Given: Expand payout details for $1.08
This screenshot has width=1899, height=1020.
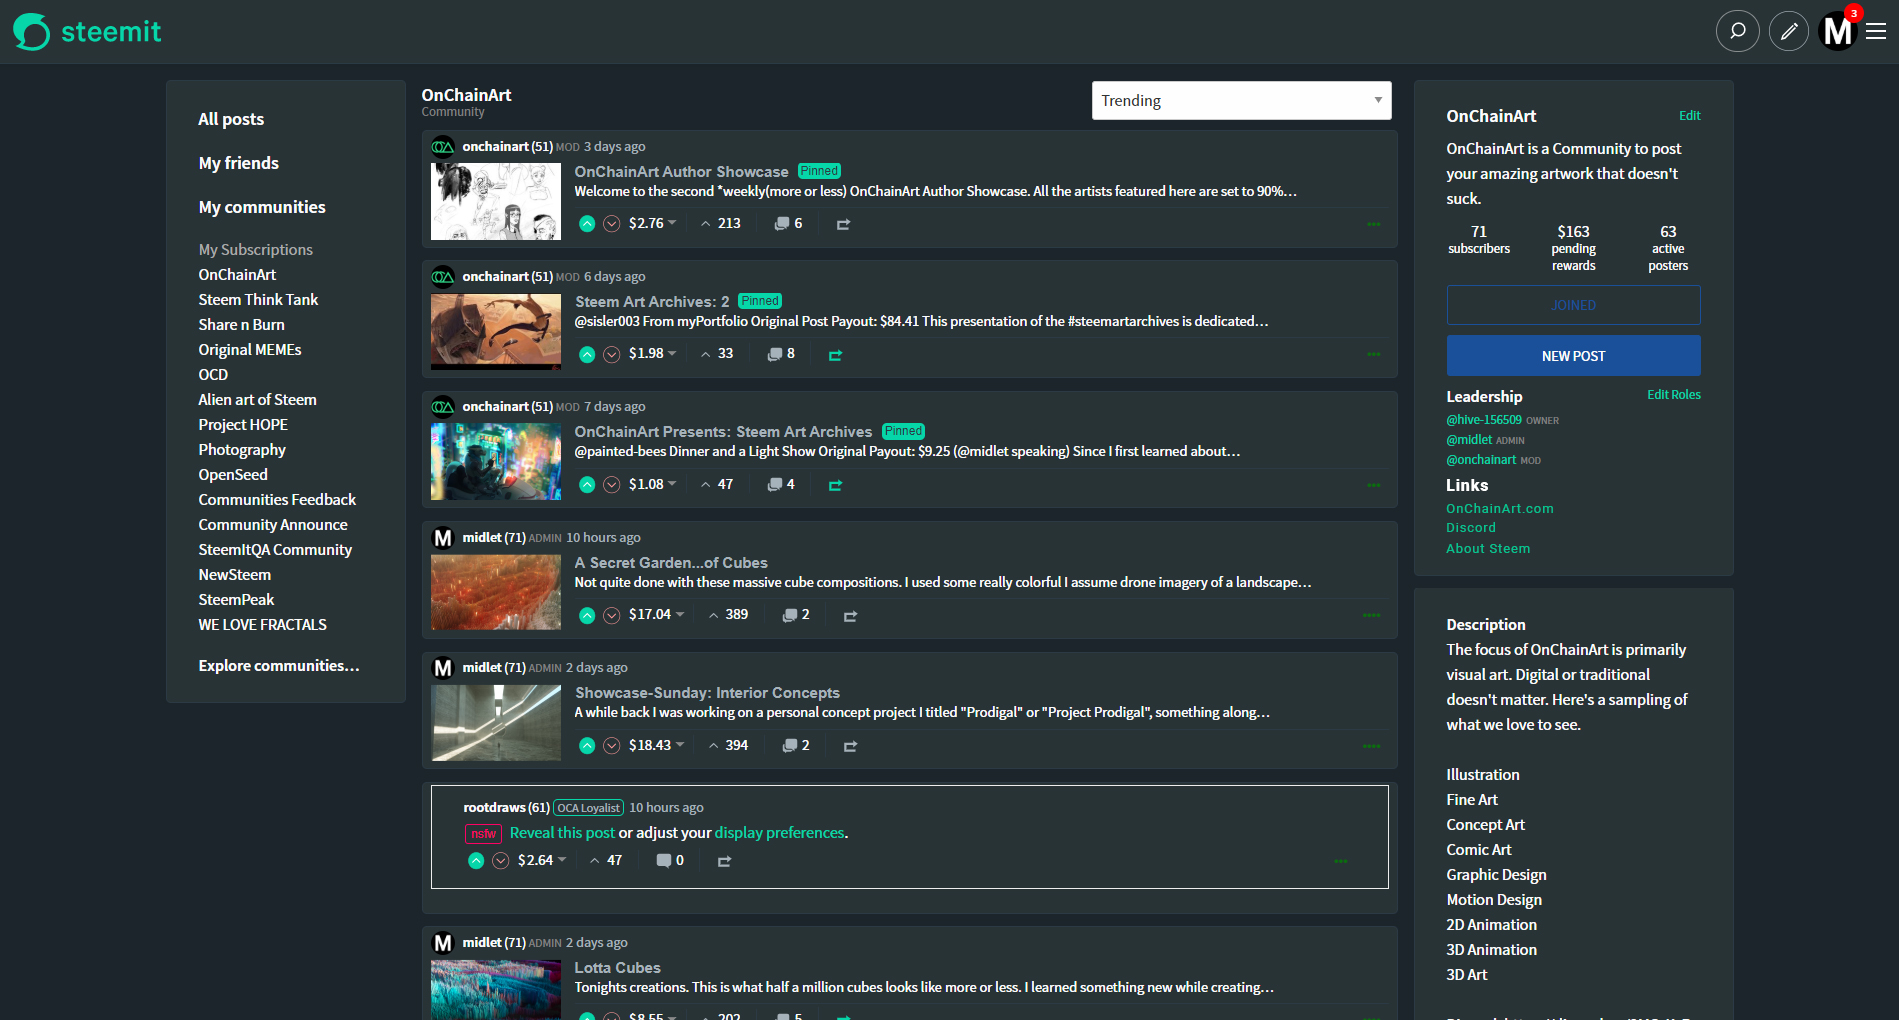Looking at the screenshot, I should [652, 484].
